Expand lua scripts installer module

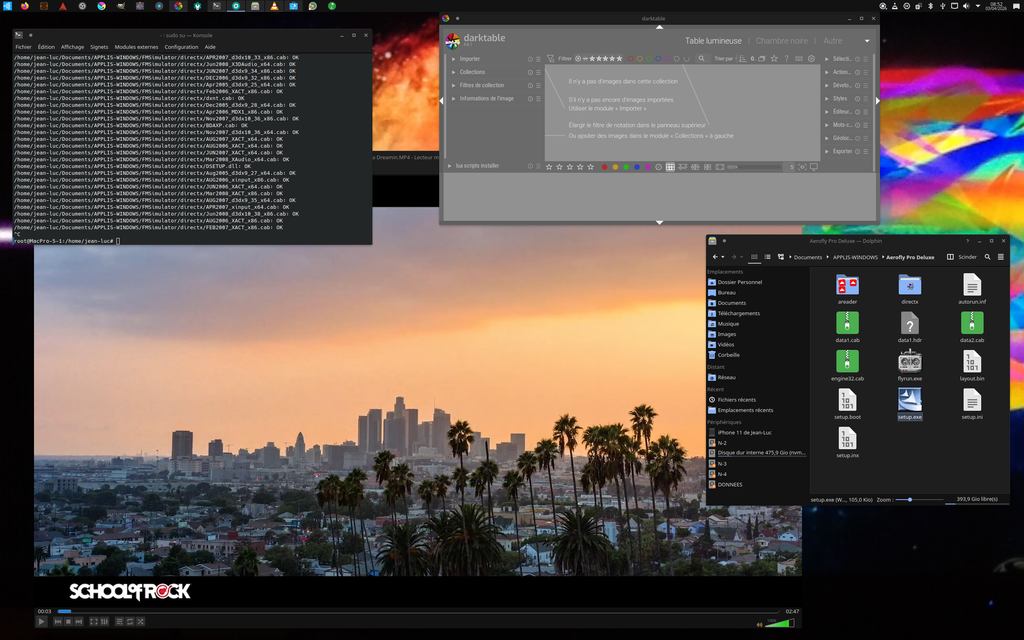pos(449,166)
